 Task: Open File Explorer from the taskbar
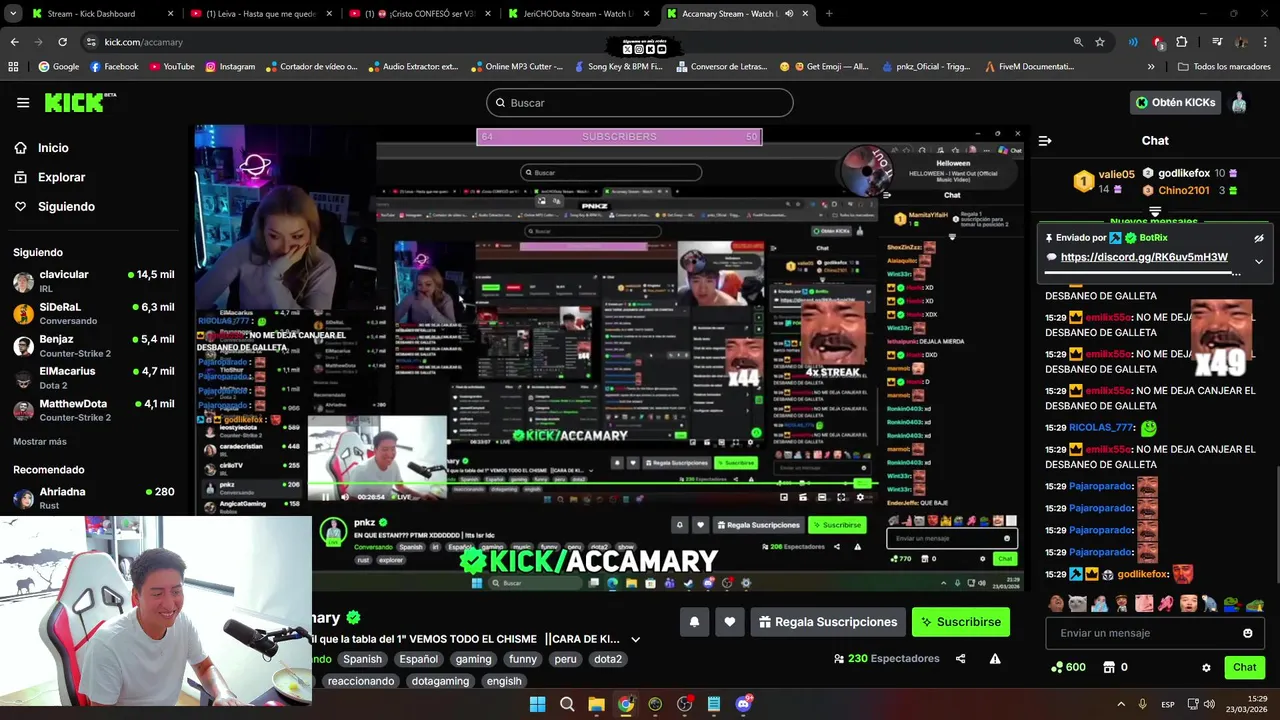pyautogui.click(x=596, y=704)
